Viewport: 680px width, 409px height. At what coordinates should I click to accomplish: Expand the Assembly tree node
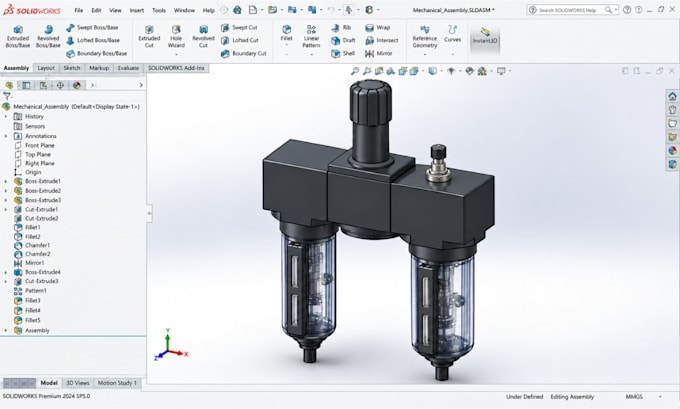6,330
